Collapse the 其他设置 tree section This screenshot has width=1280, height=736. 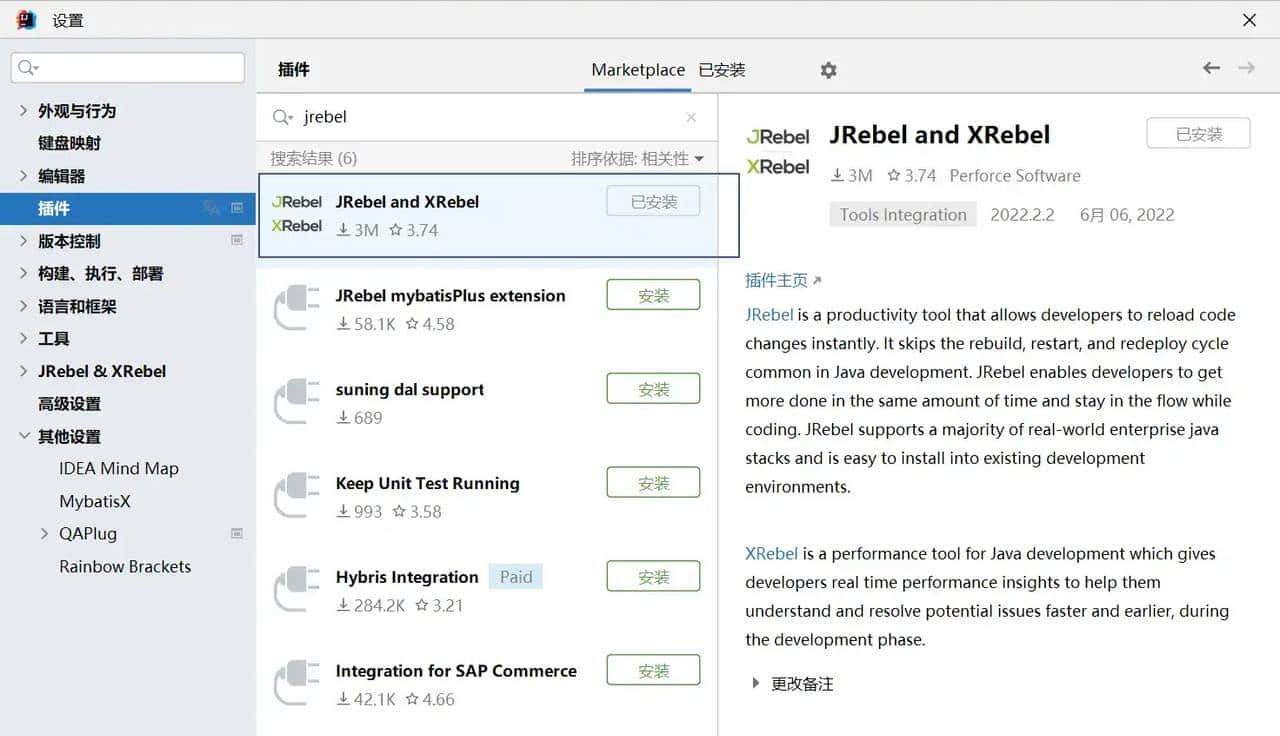pyautogui.click(x=23, y=437)
